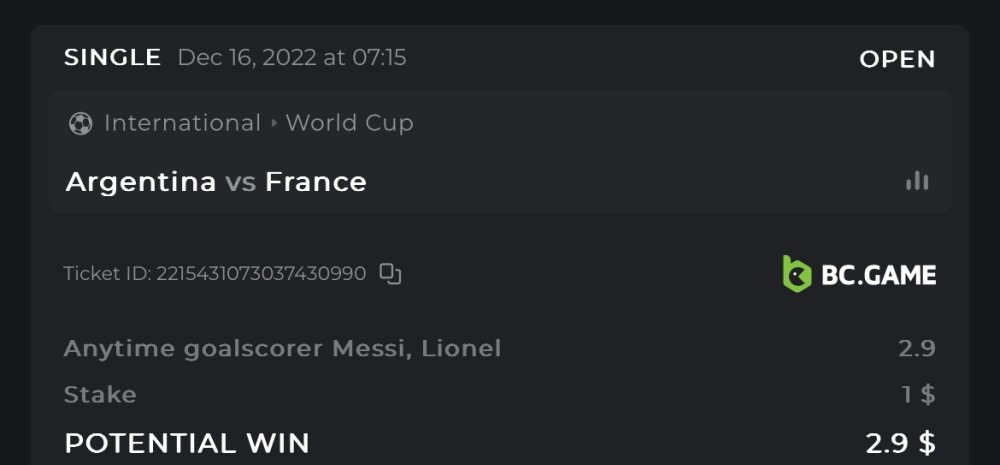Click the POTENTIAL WIN label
1000x465 pixels.
click(x=187, y=442)
